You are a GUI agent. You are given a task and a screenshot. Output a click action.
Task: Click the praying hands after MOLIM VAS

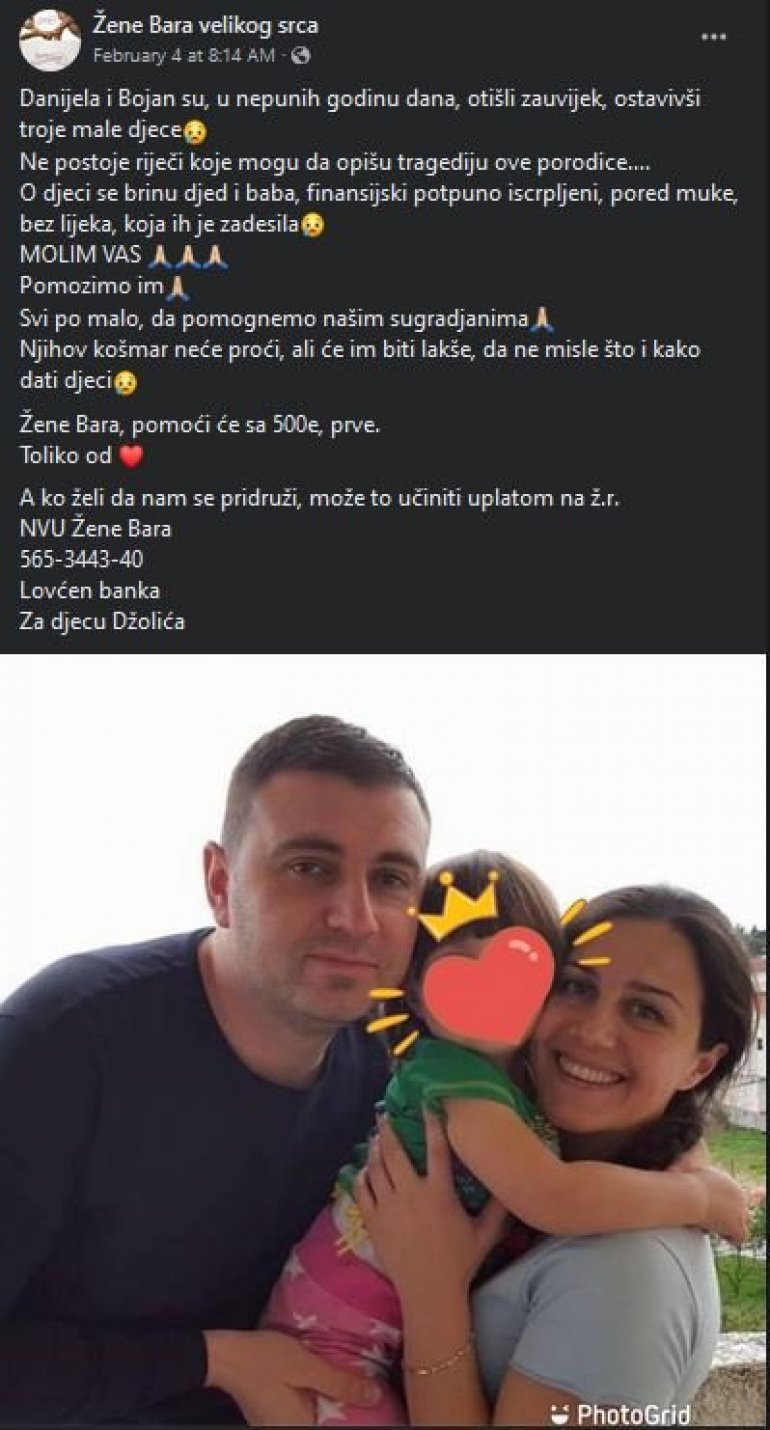tap(188, 256)
